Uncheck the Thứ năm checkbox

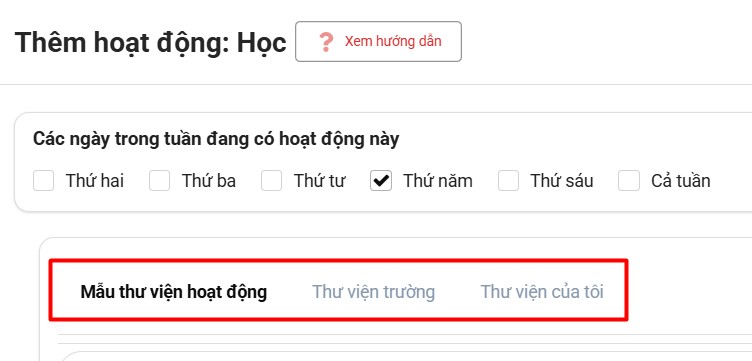click(x=381, y=181)
